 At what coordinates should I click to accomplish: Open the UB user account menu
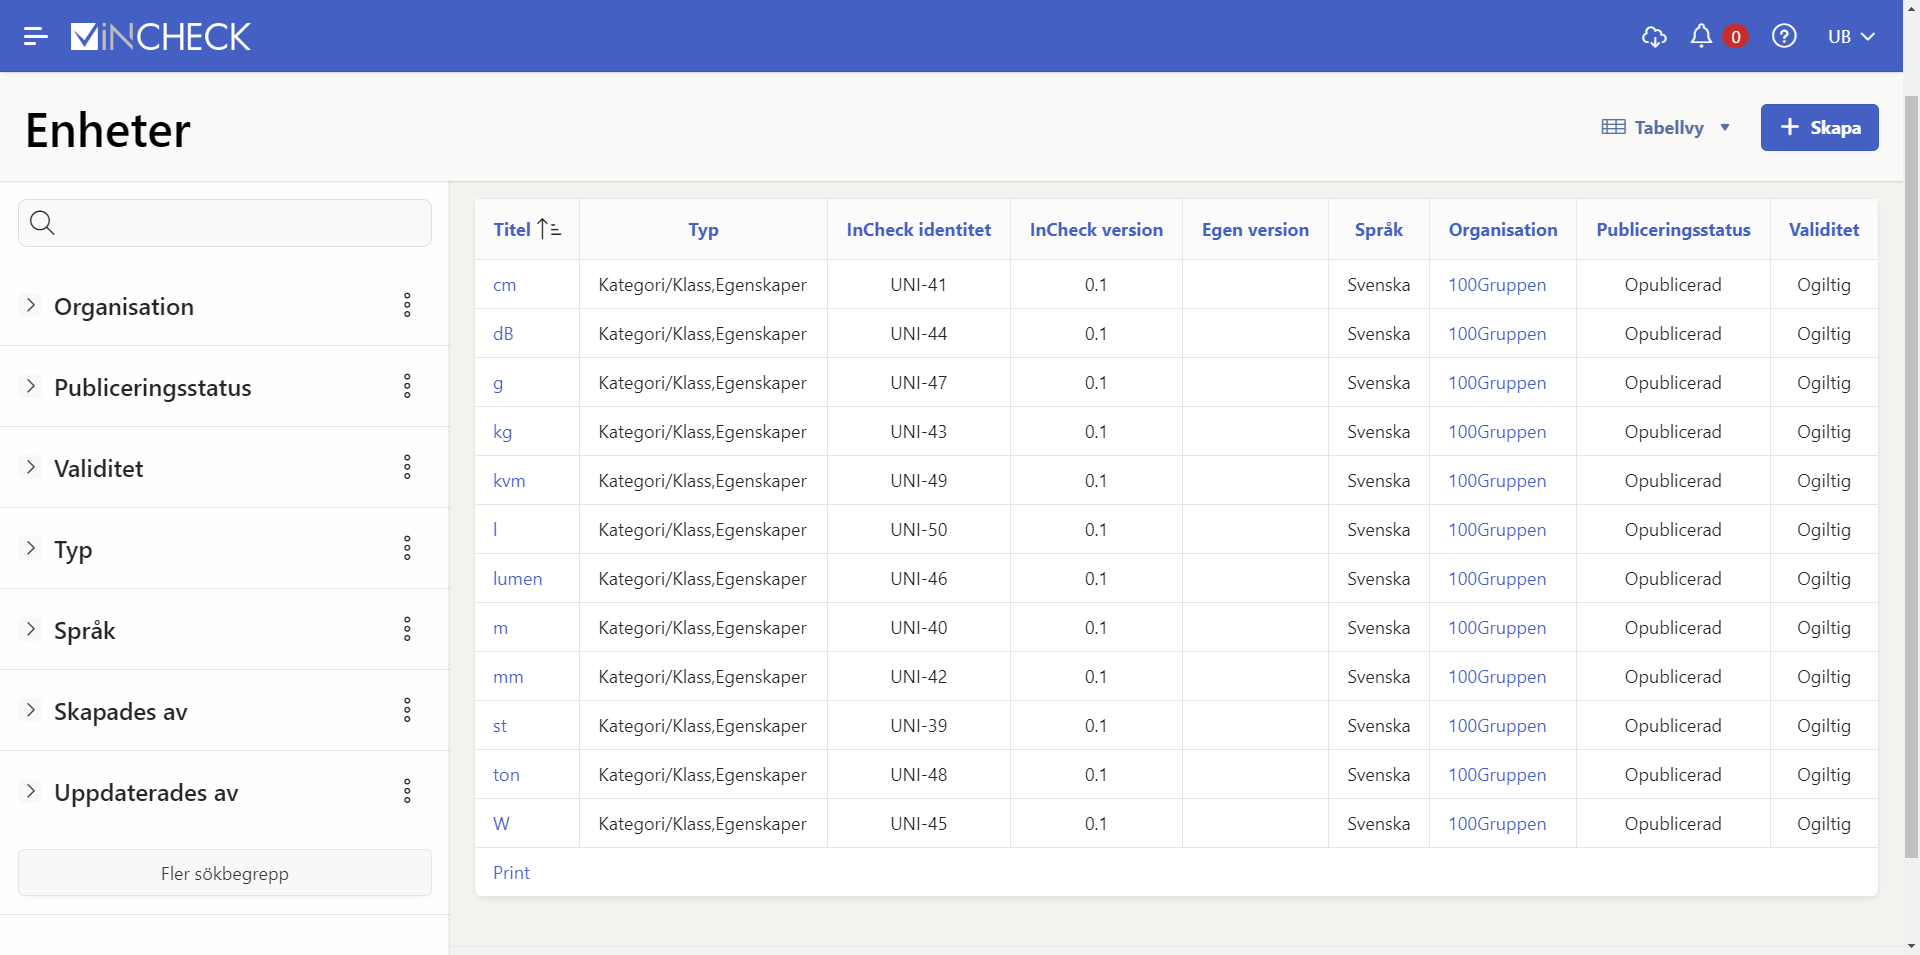[1850, 36]
